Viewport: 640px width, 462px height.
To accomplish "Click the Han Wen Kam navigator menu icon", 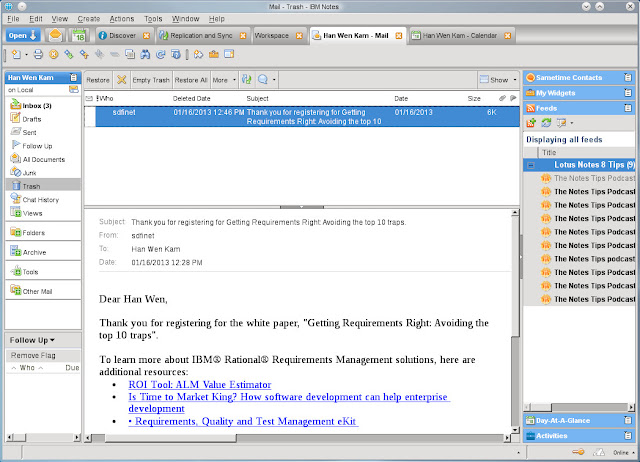I will pyautogui.click(x=73, y=77).
